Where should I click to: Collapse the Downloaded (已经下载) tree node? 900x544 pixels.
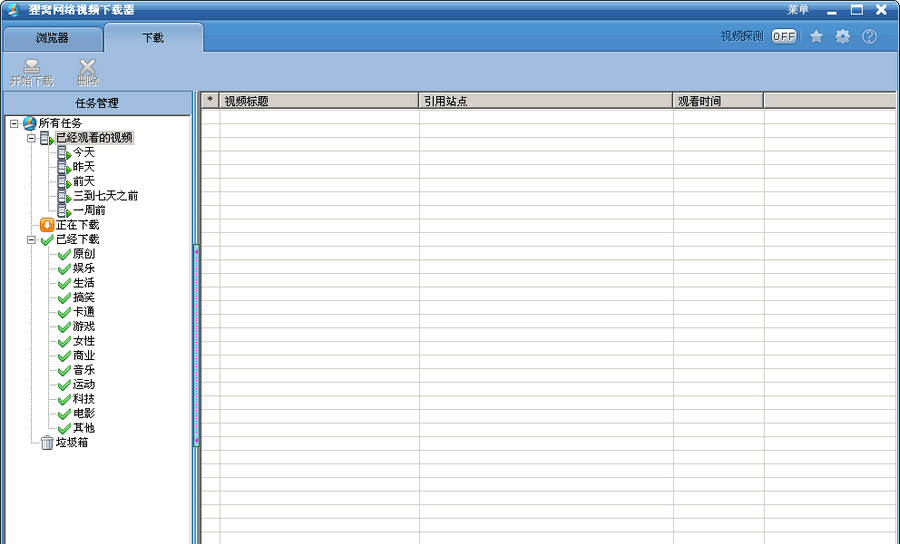[31, 240]
